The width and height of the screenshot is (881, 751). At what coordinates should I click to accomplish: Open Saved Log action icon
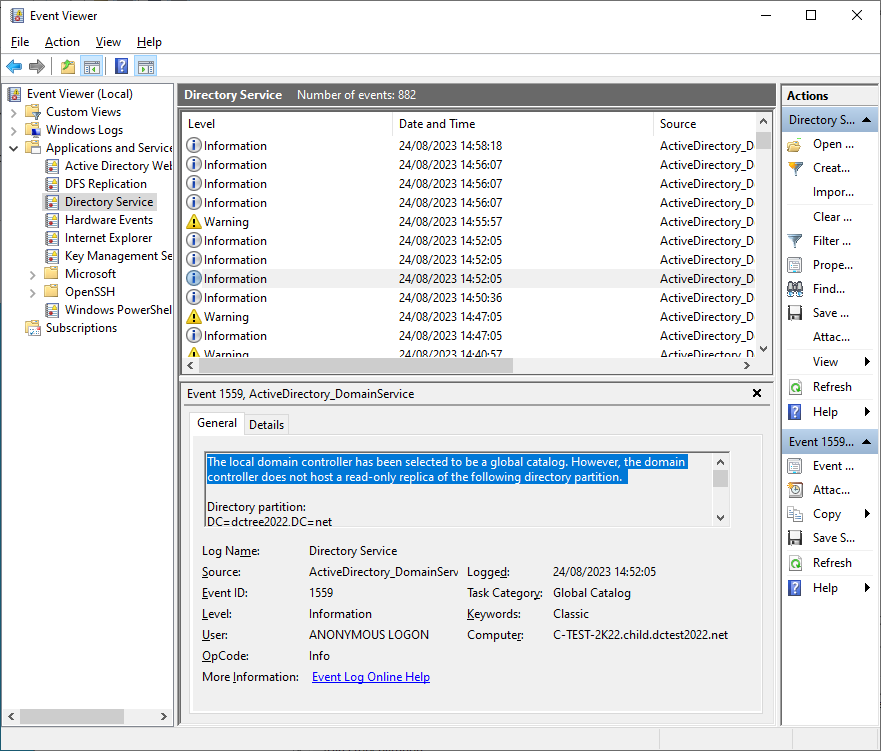(x=794, y=144)
